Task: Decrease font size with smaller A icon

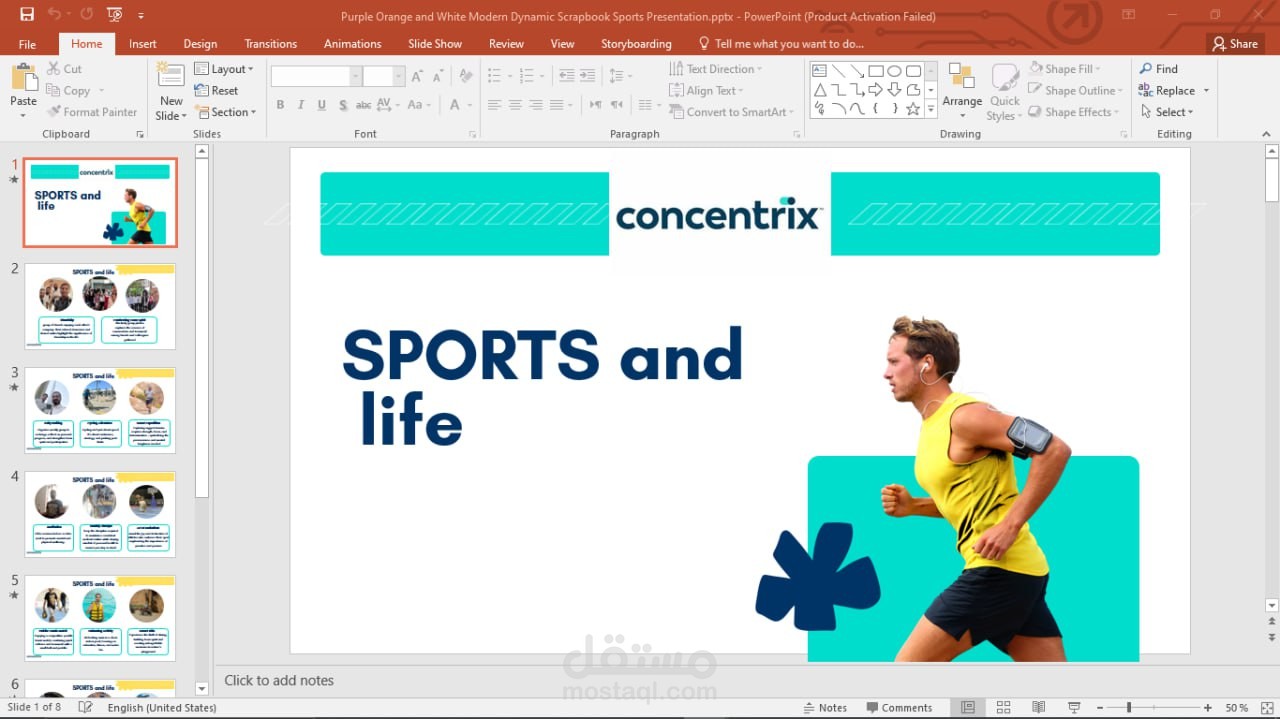Action: tap(440, 76)
